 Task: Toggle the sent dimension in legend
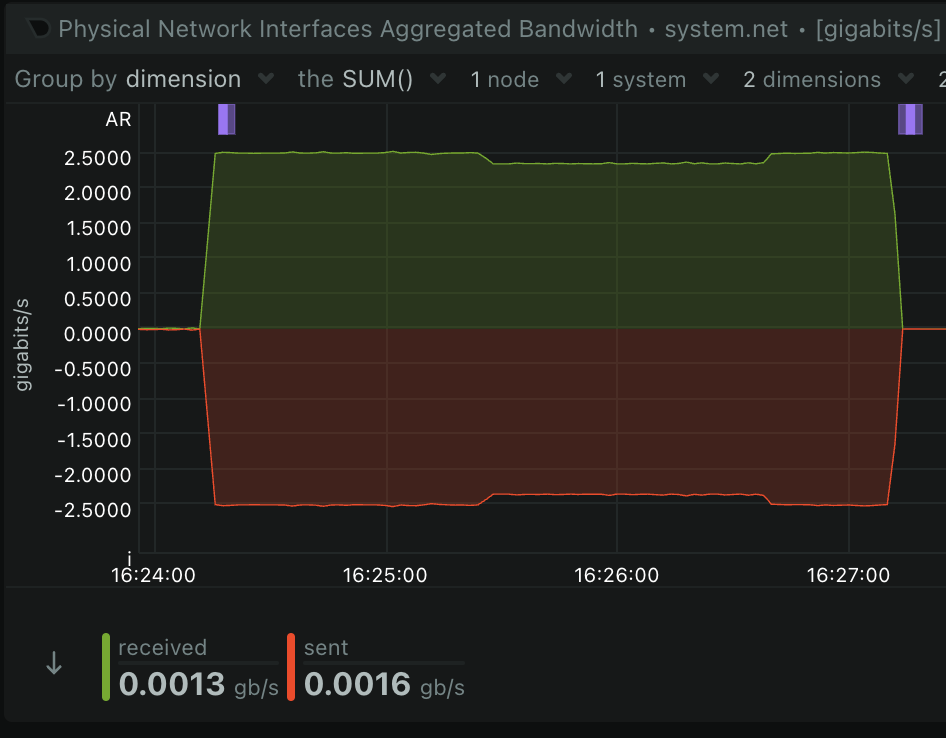tap(326, 647)
